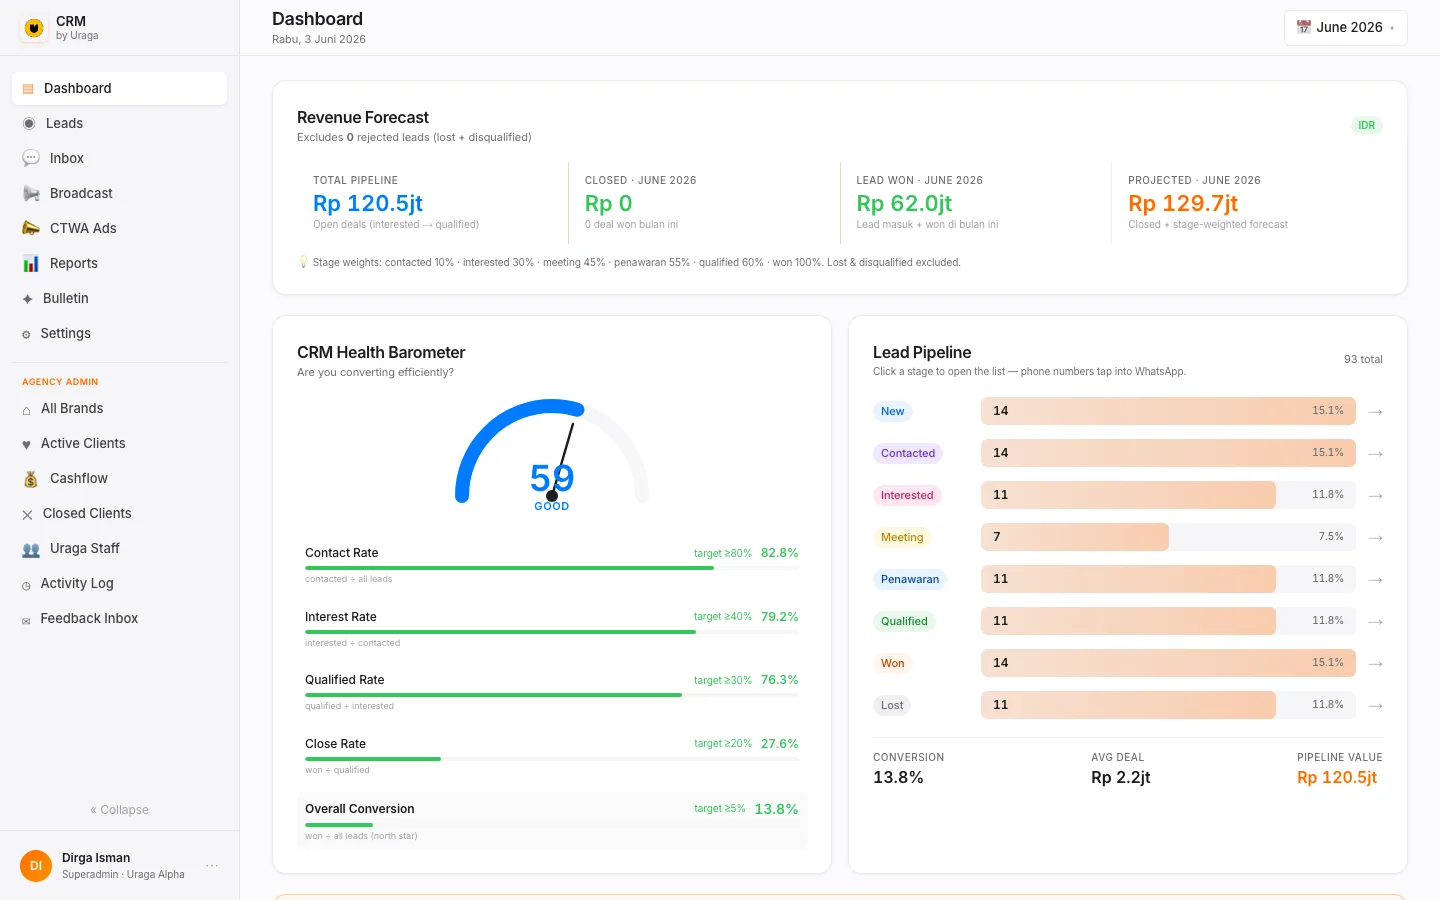Click the Meeting stage pipeline bar
1440x900 pixels.
1168,537
